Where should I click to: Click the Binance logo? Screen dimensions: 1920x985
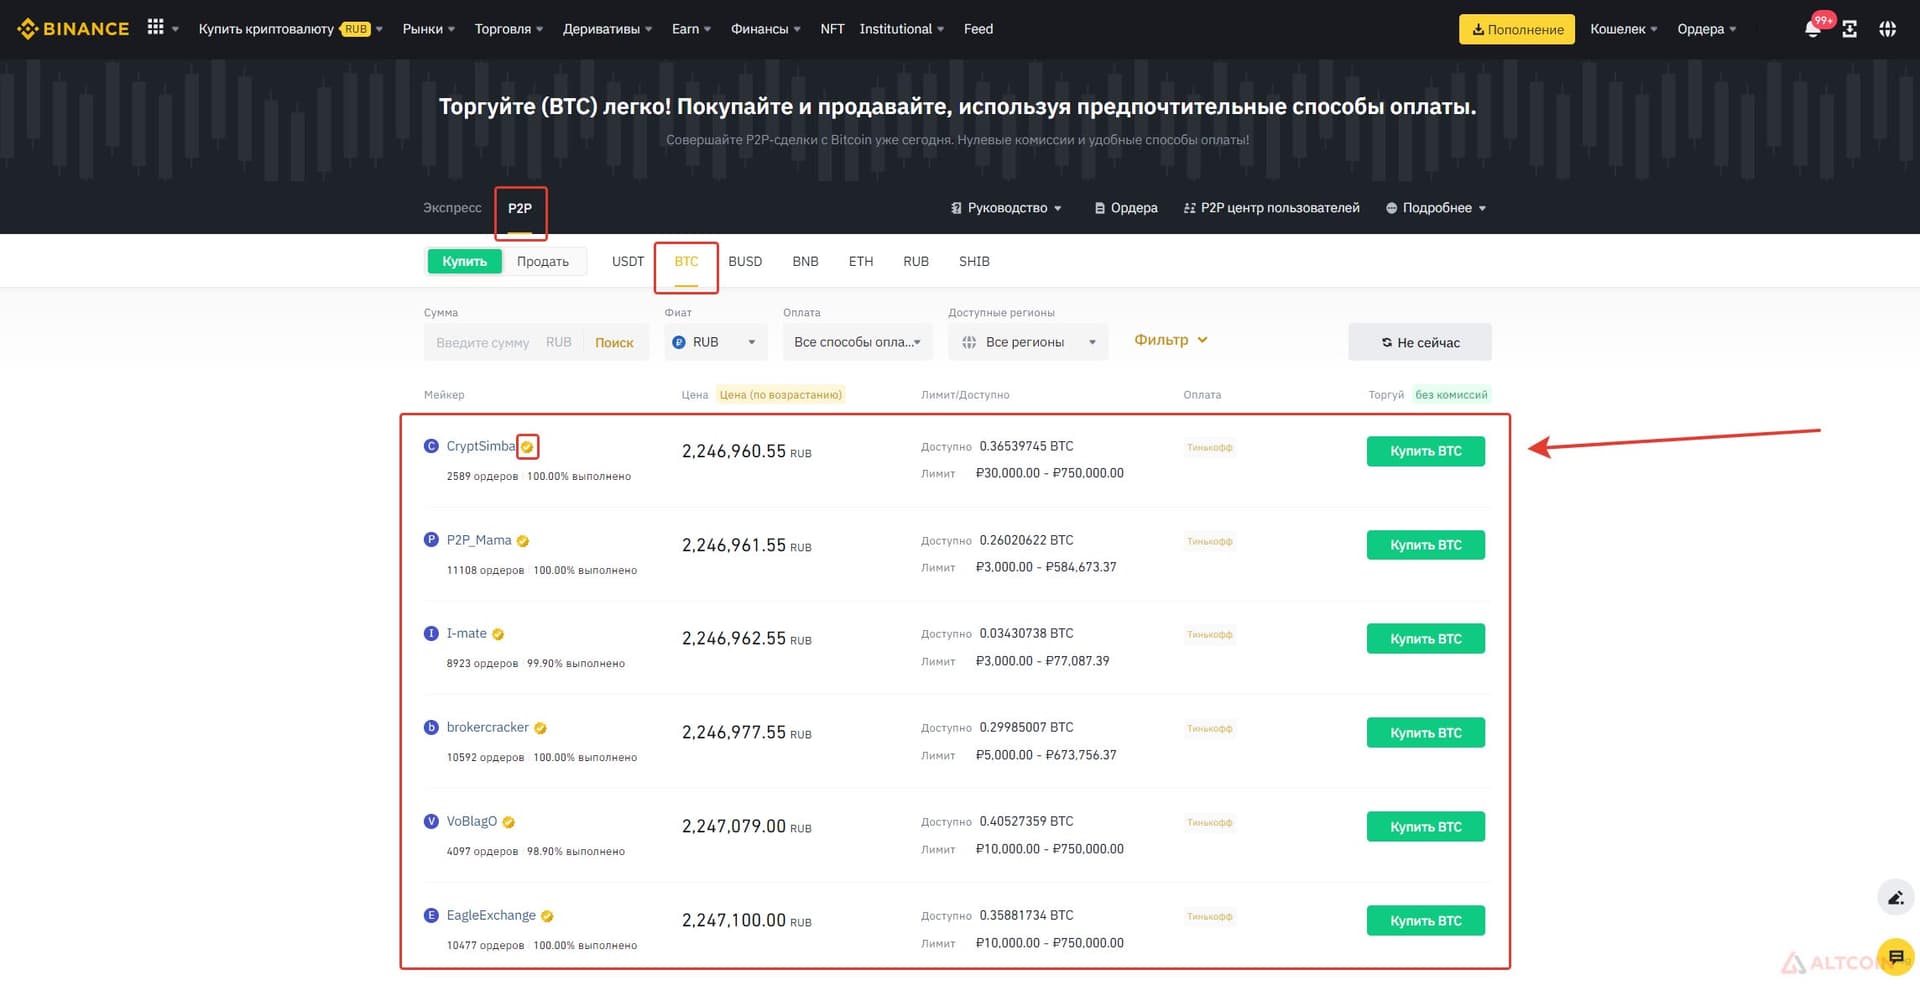pyautogui.click(x=73, y=29)
